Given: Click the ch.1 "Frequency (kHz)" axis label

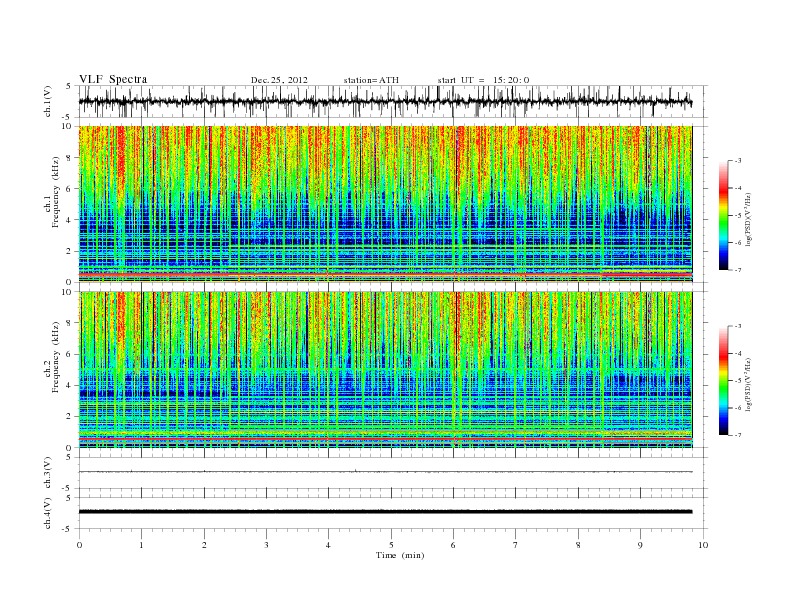Looking at the screenshot, I should [x=56, y=192].
